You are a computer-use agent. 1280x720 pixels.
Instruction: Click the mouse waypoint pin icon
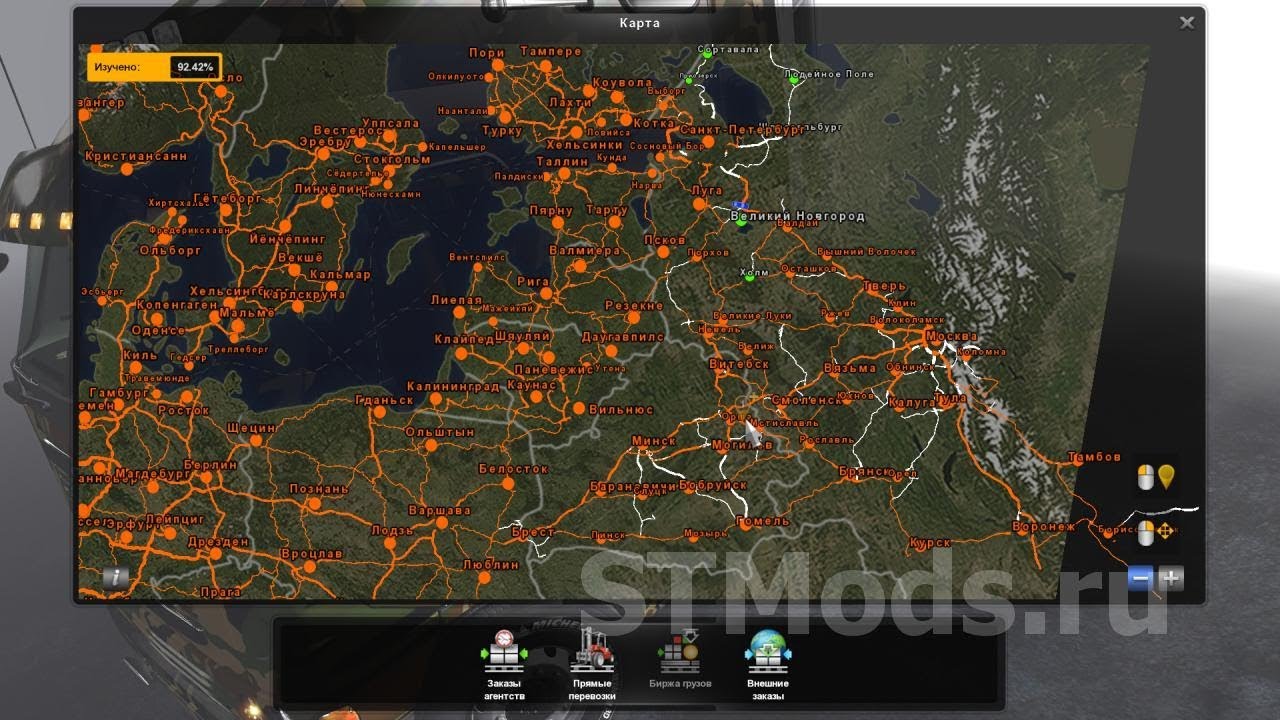point(1156,478)
